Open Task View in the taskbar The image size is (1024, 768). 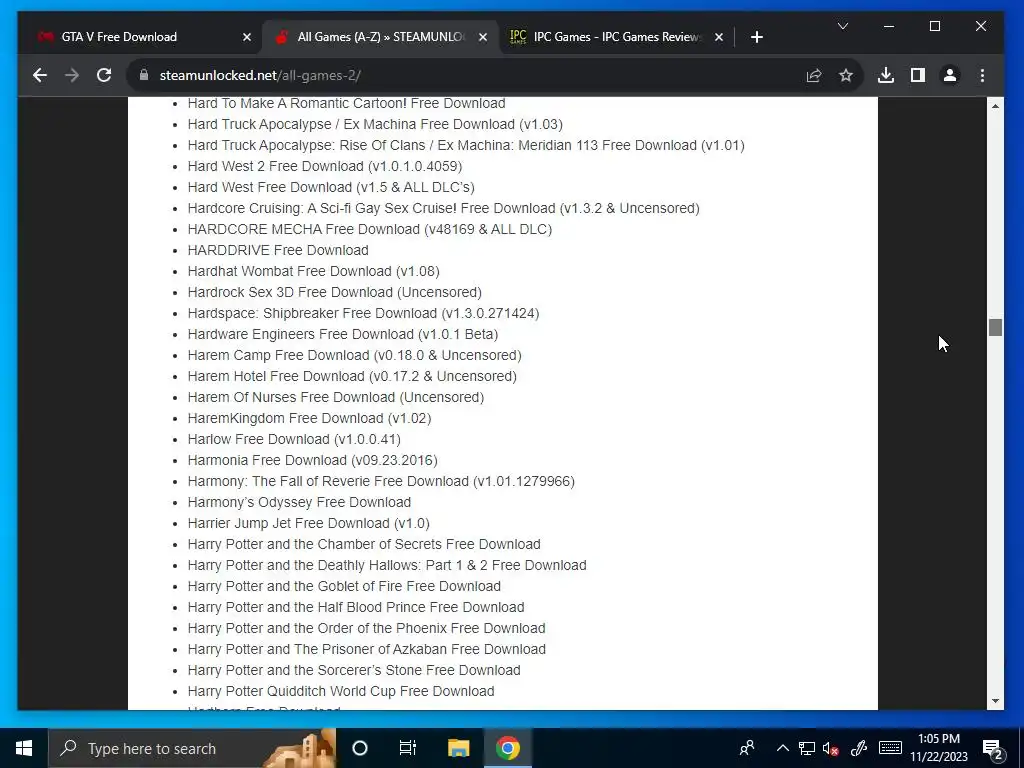tap(408, 748)
